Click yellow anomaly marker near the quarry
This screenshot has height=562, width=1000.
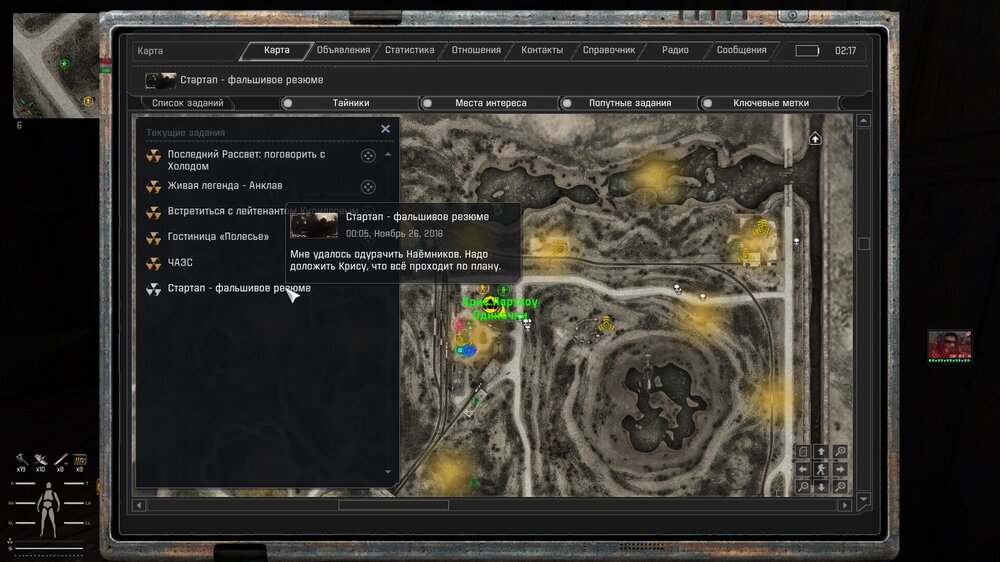coord(606,324)
